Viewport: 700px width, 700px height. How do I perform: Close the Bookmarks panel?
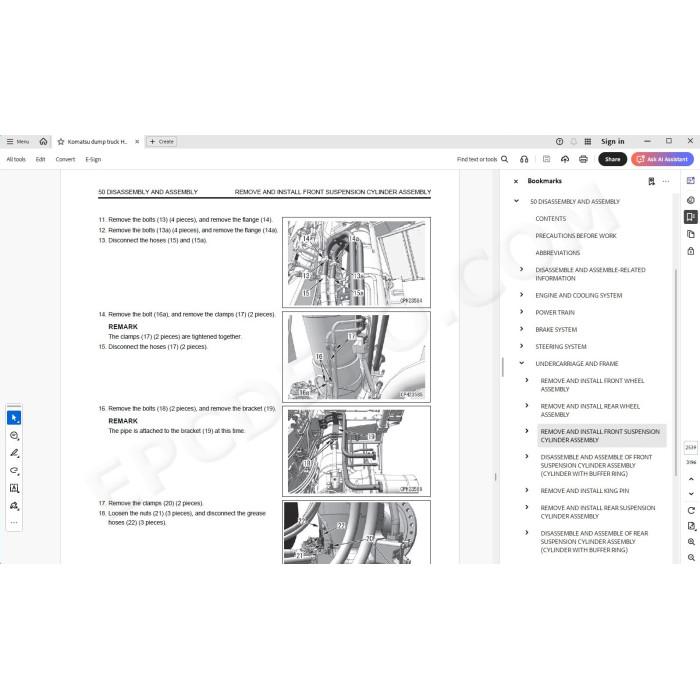(516, 181)
